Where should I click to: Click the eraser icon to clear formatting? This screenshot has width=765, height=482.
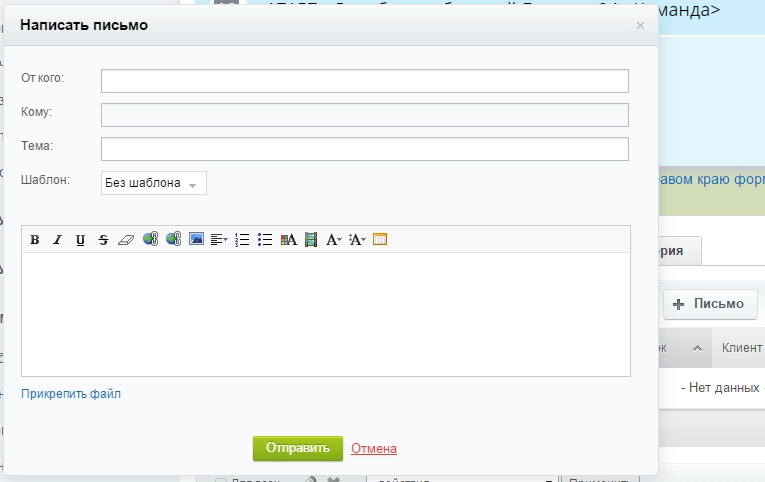[125, 240]
